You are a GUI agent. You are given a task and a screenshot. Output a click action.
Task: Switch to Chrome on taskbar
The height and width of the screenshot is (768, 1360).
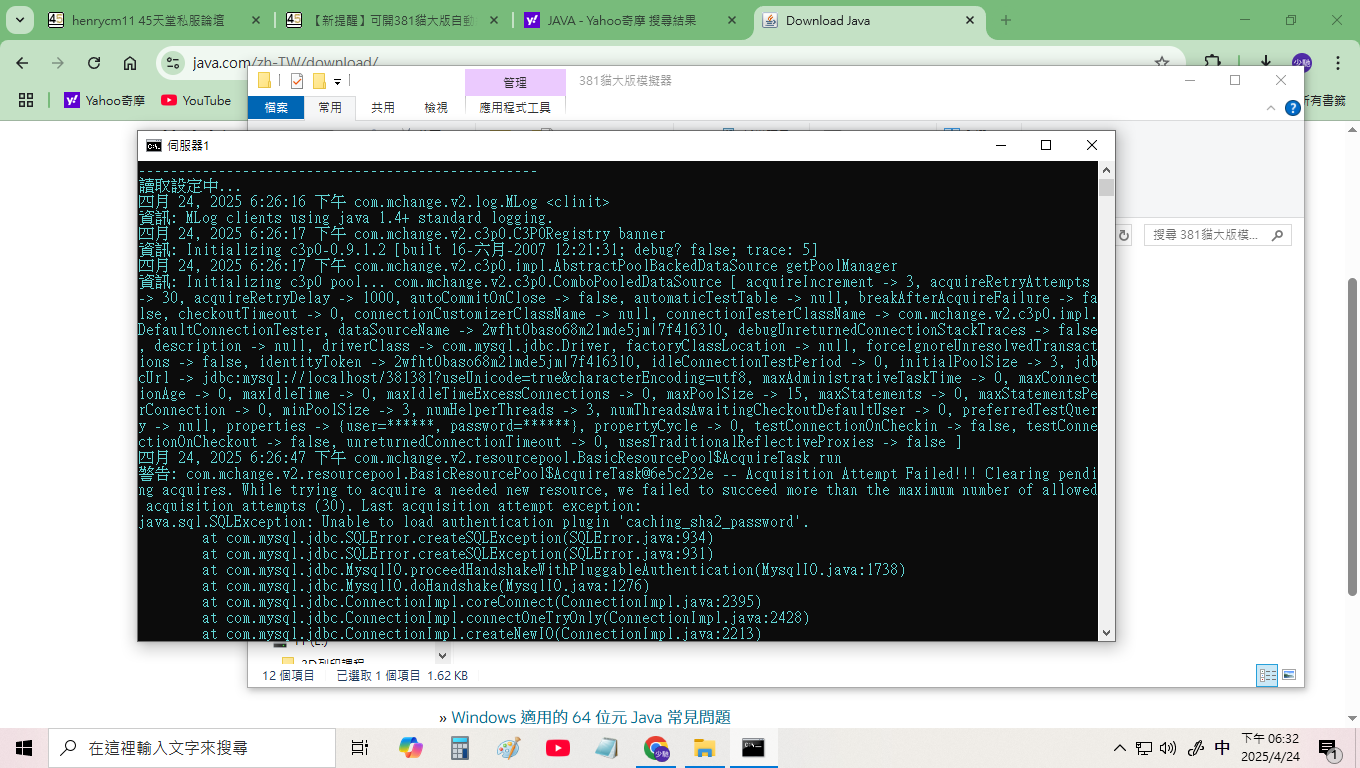[656, 748]
